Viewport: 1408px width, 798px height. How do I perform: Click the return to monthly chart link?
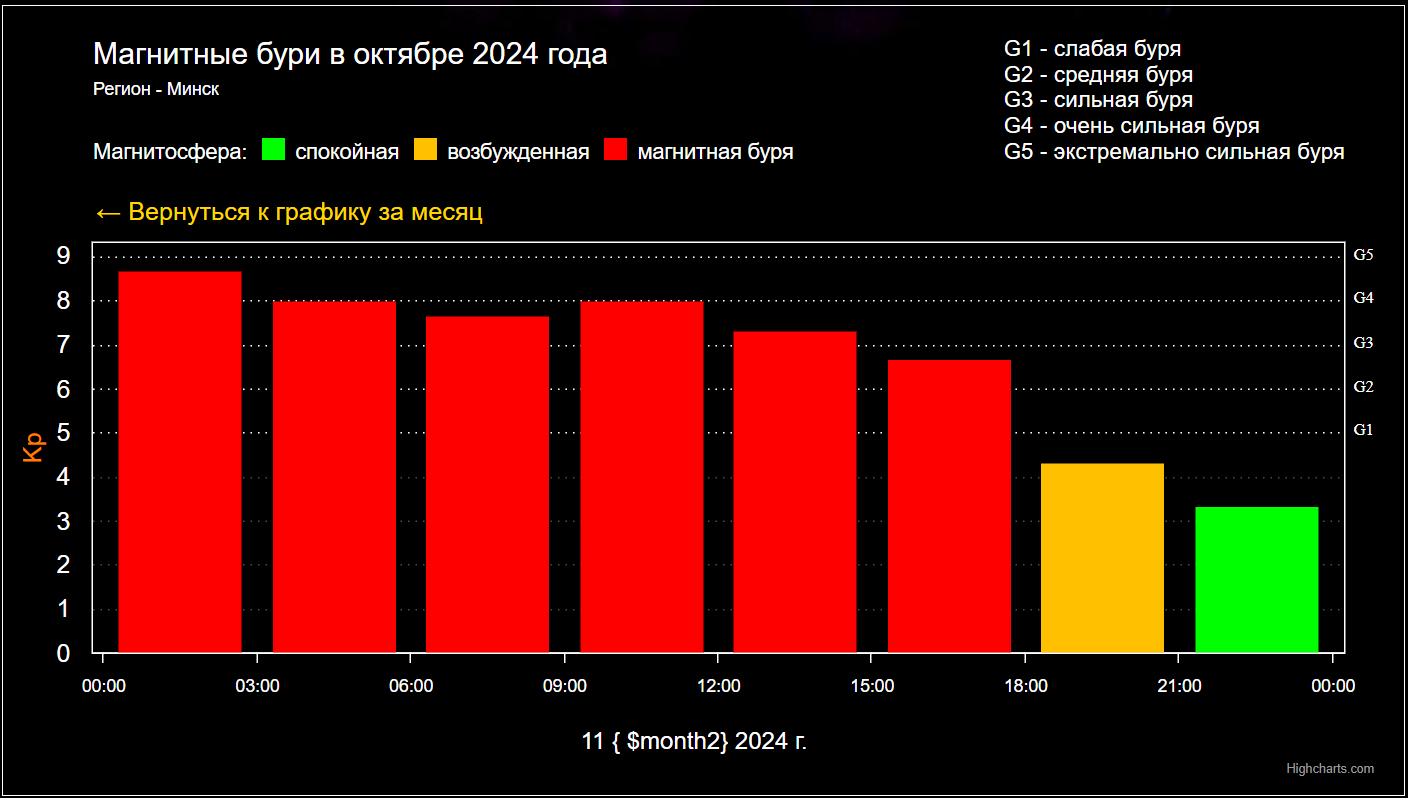(288, 213)
